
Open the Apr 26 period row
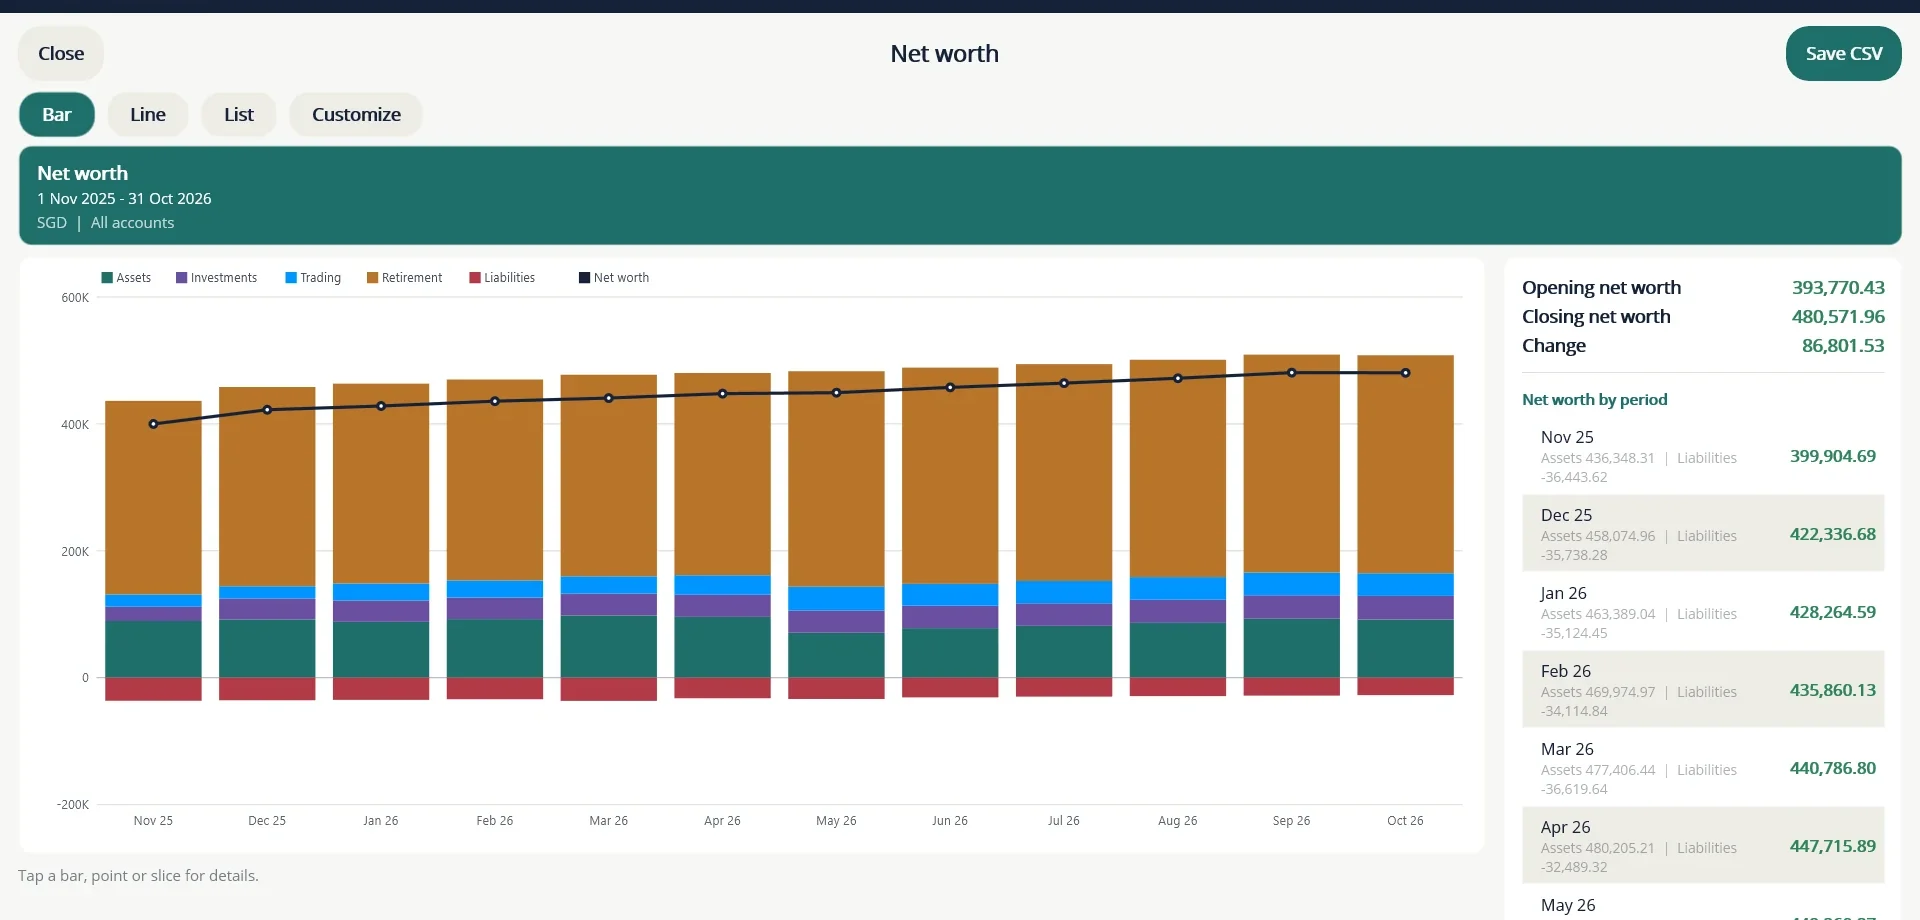tap(1703, 846)
